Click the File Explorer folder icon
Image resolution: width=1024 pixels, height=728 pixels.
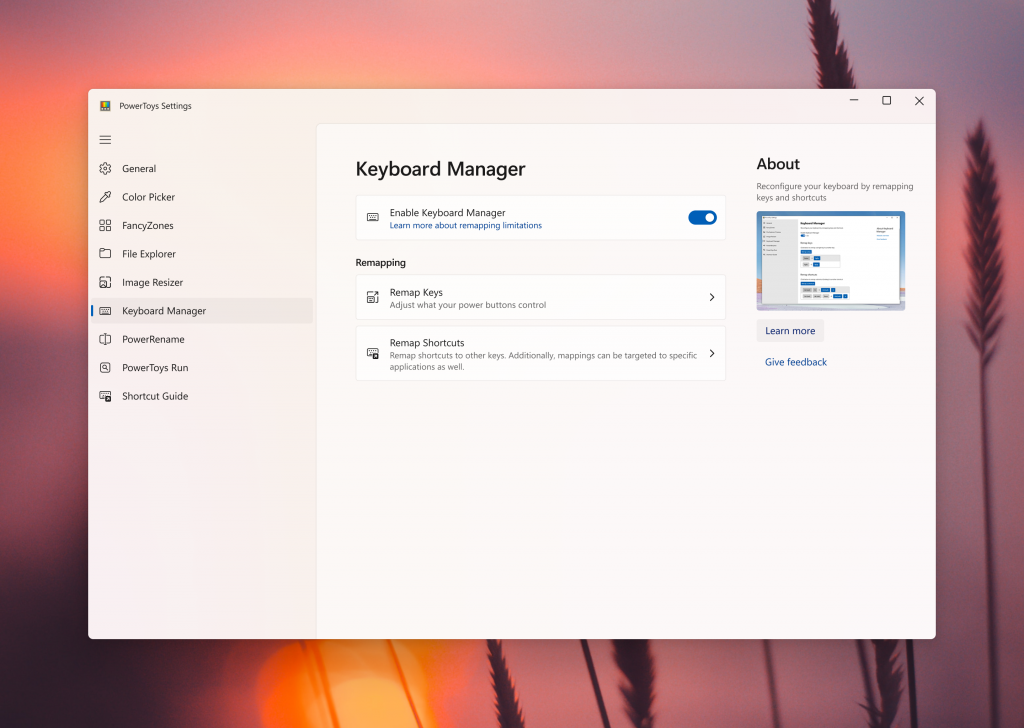105,254
